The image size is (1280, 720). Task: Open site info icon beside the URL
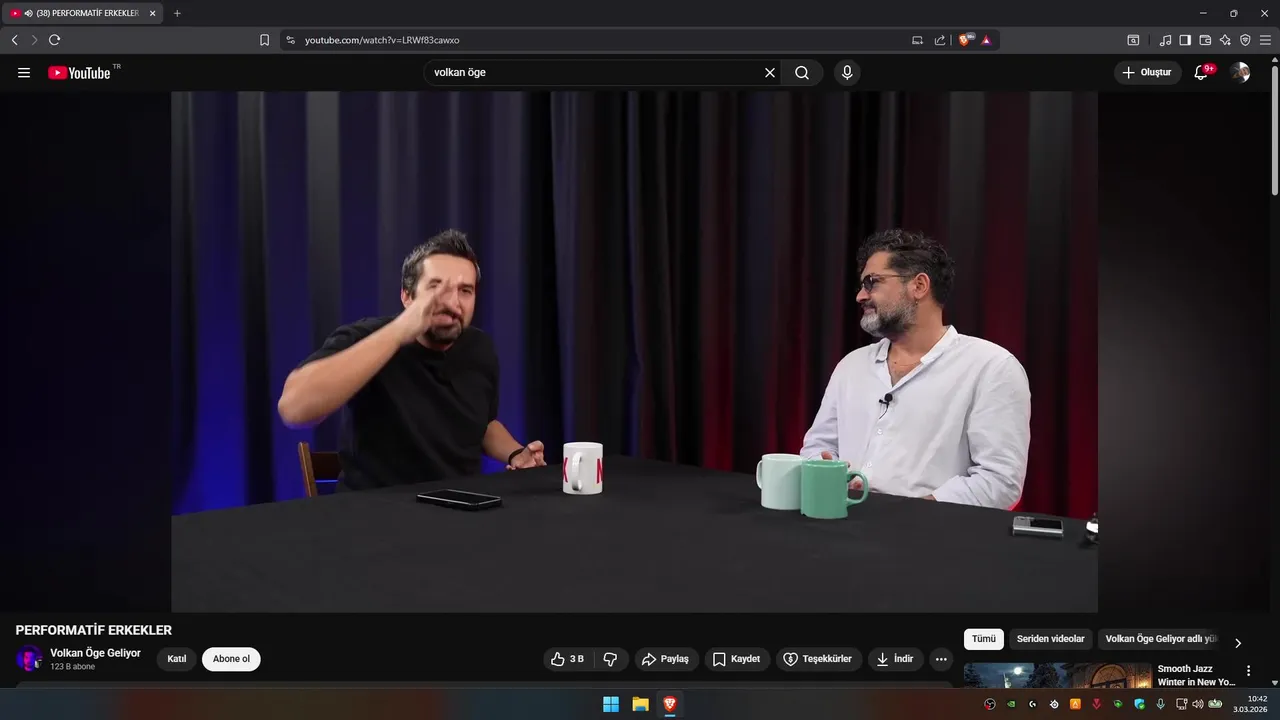(291, 40)
